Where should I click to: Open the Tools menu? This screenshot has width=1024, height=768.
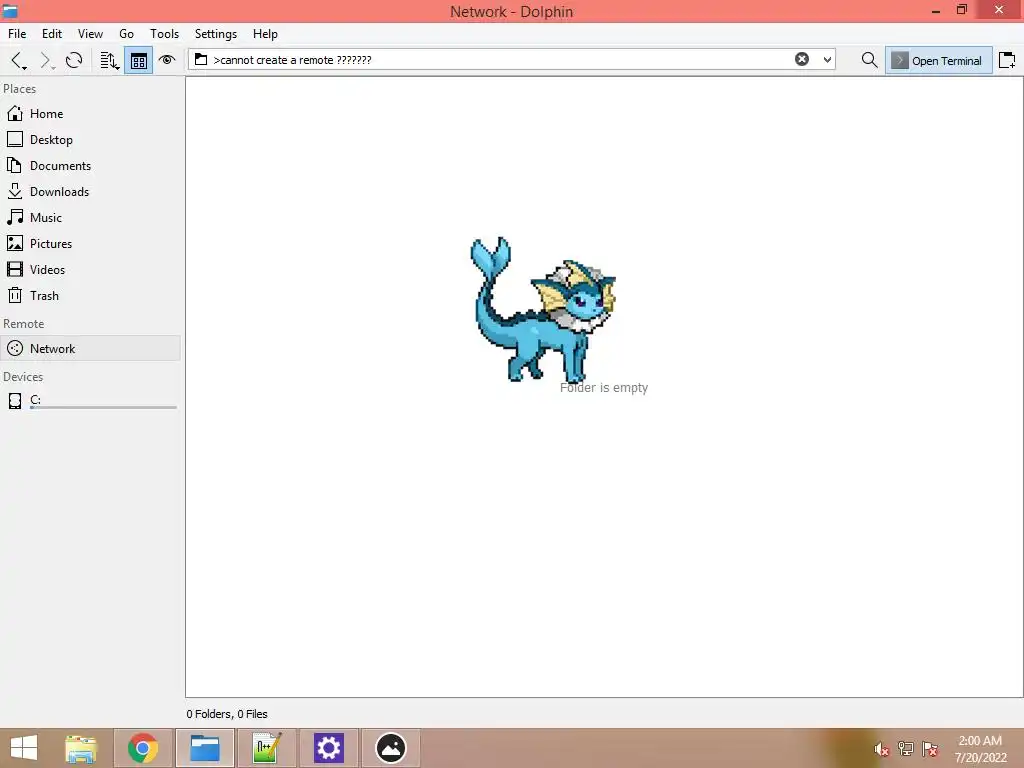[x=164, y=33]
